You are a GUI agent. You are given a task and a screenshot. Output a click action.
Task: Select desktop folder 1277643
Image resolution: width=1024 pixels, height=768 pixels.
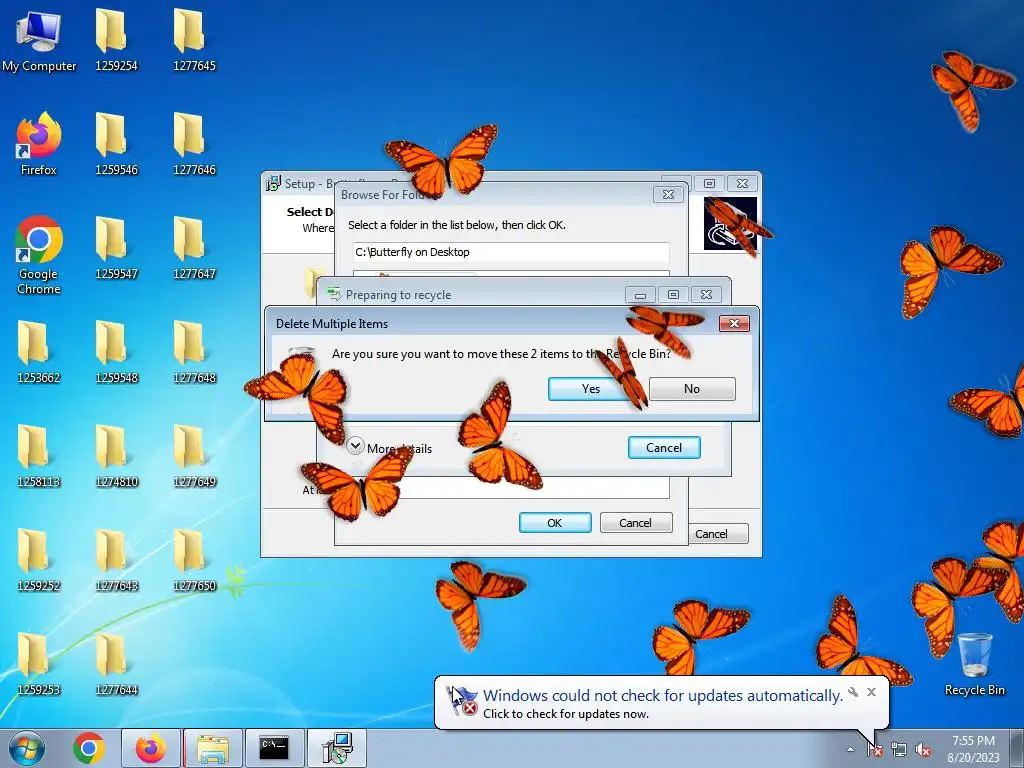[116, 561]
